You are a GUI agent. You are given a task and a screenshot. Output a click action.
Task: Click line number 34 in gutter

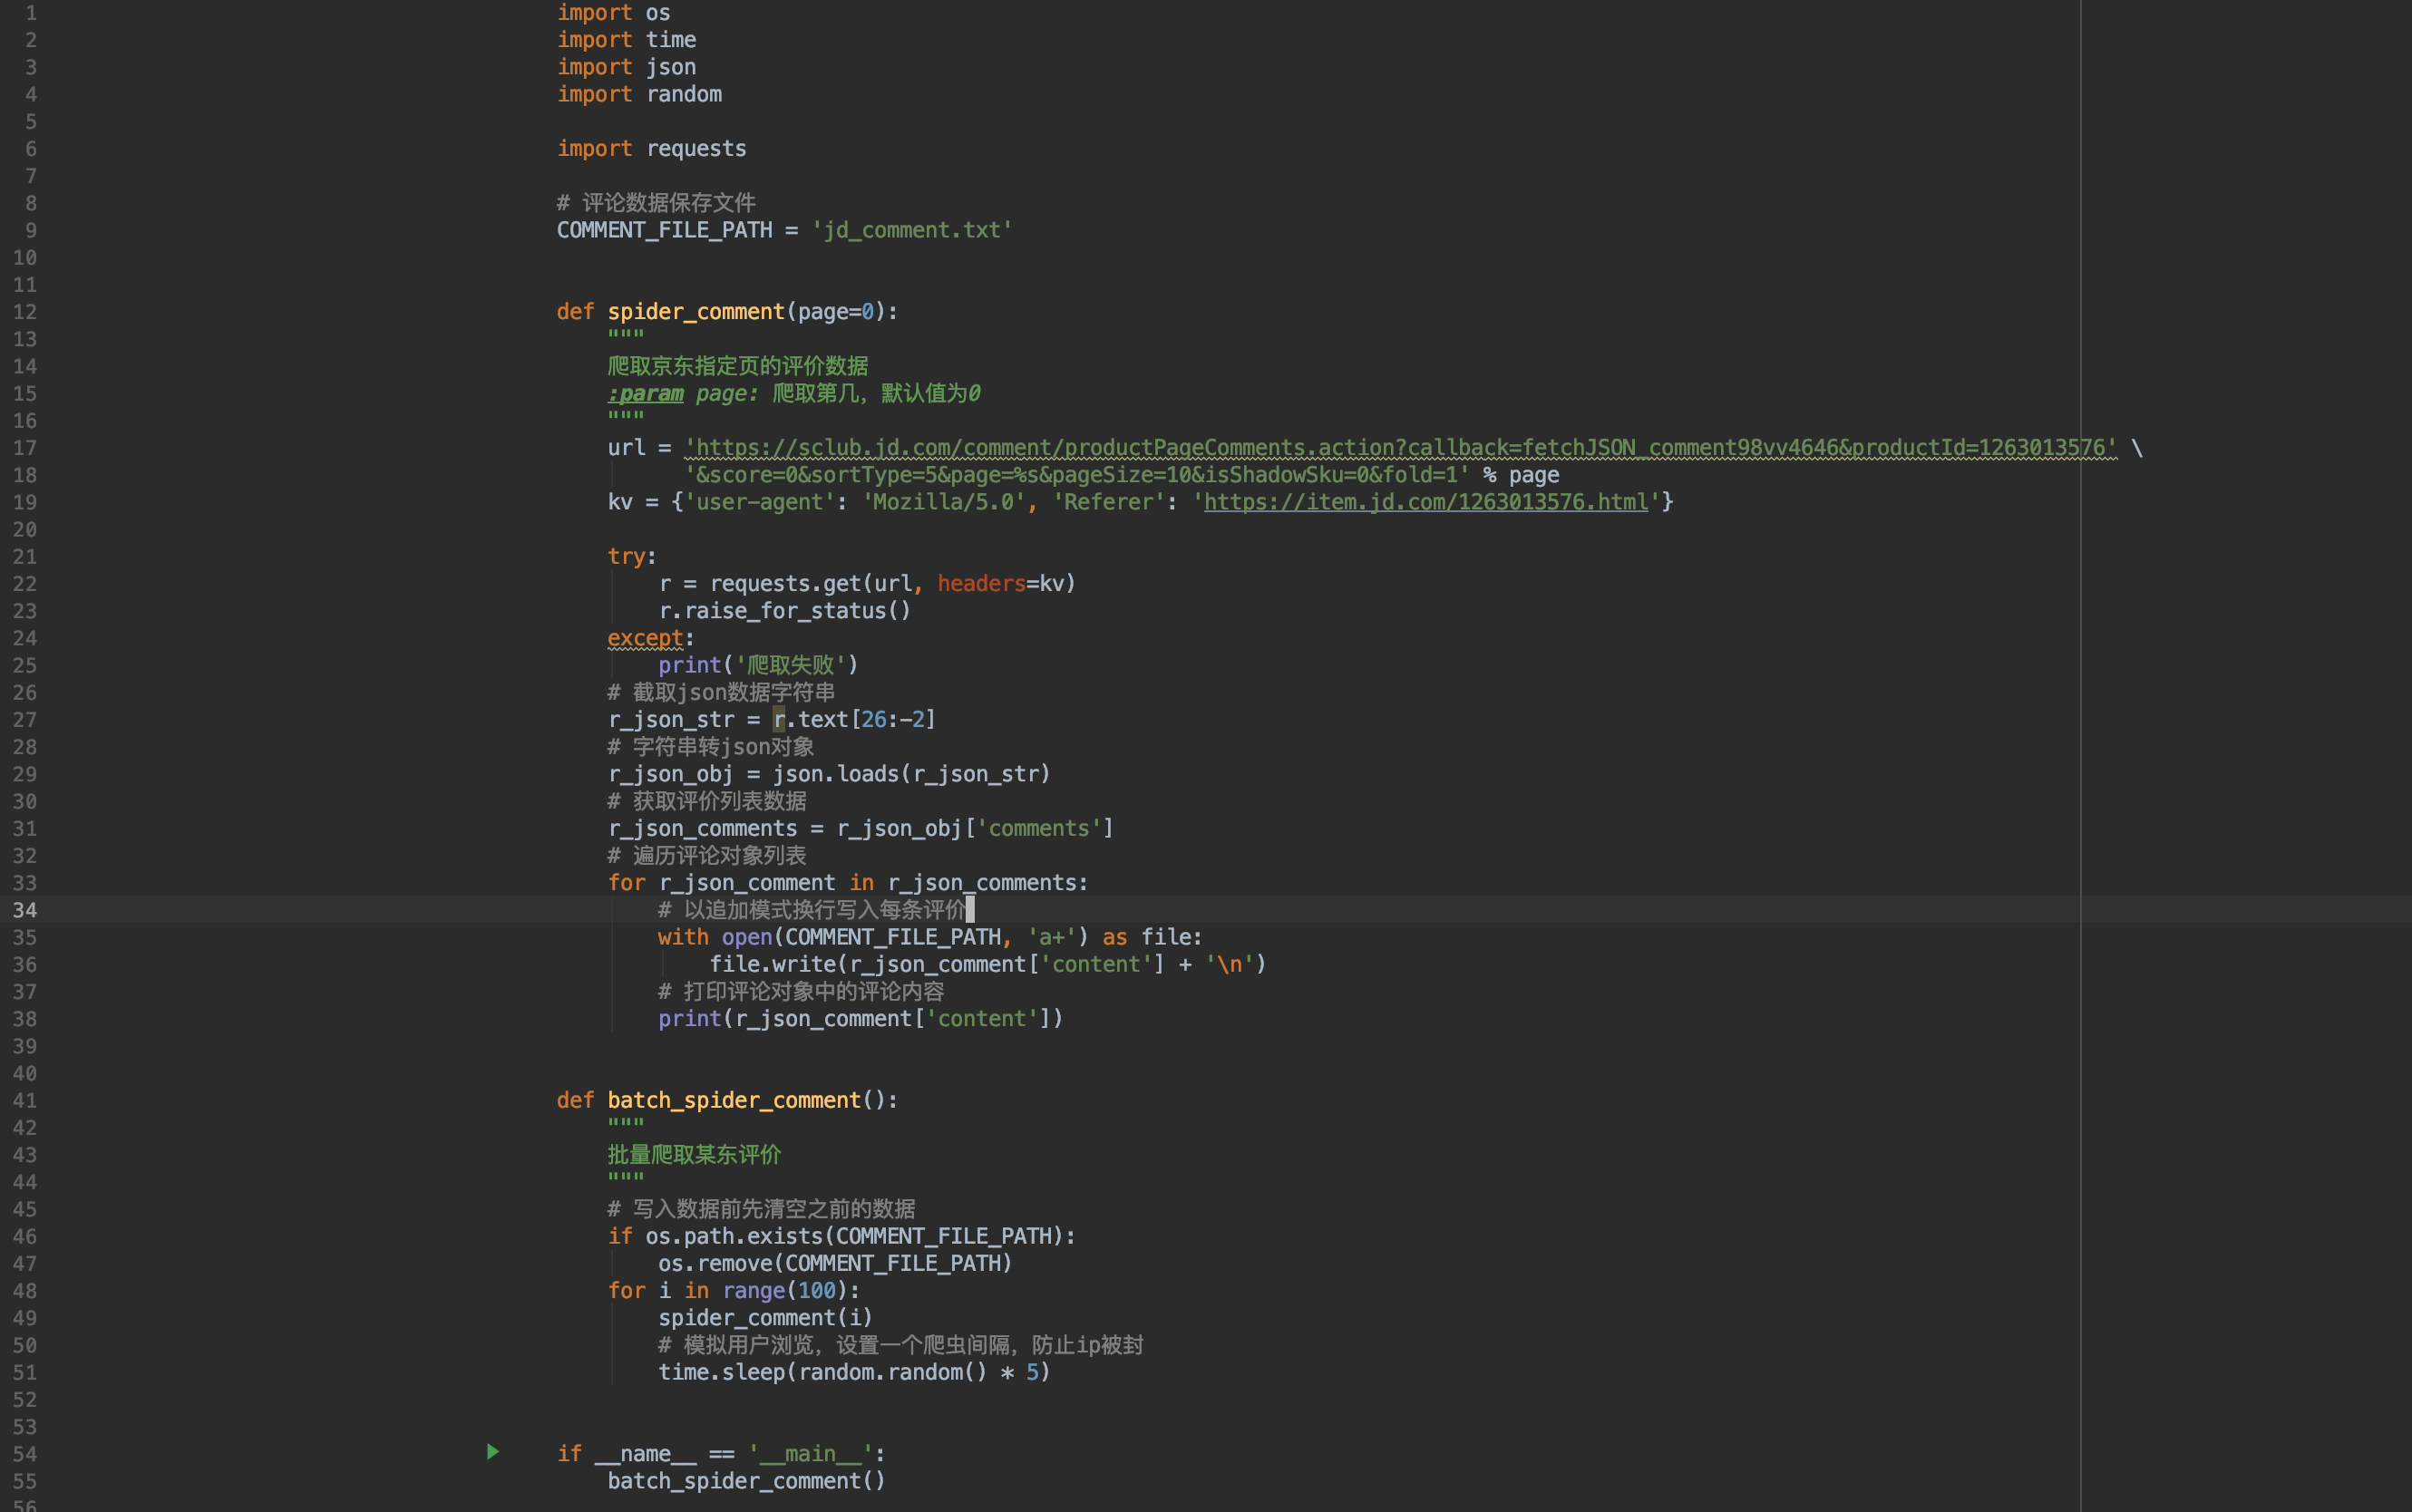point(25,910)
